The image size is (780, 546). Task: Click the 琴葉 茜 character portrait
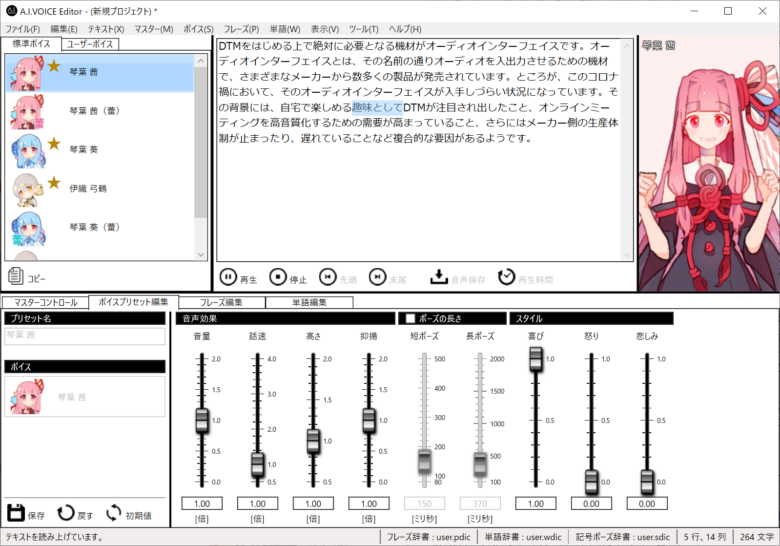[709, 164]
